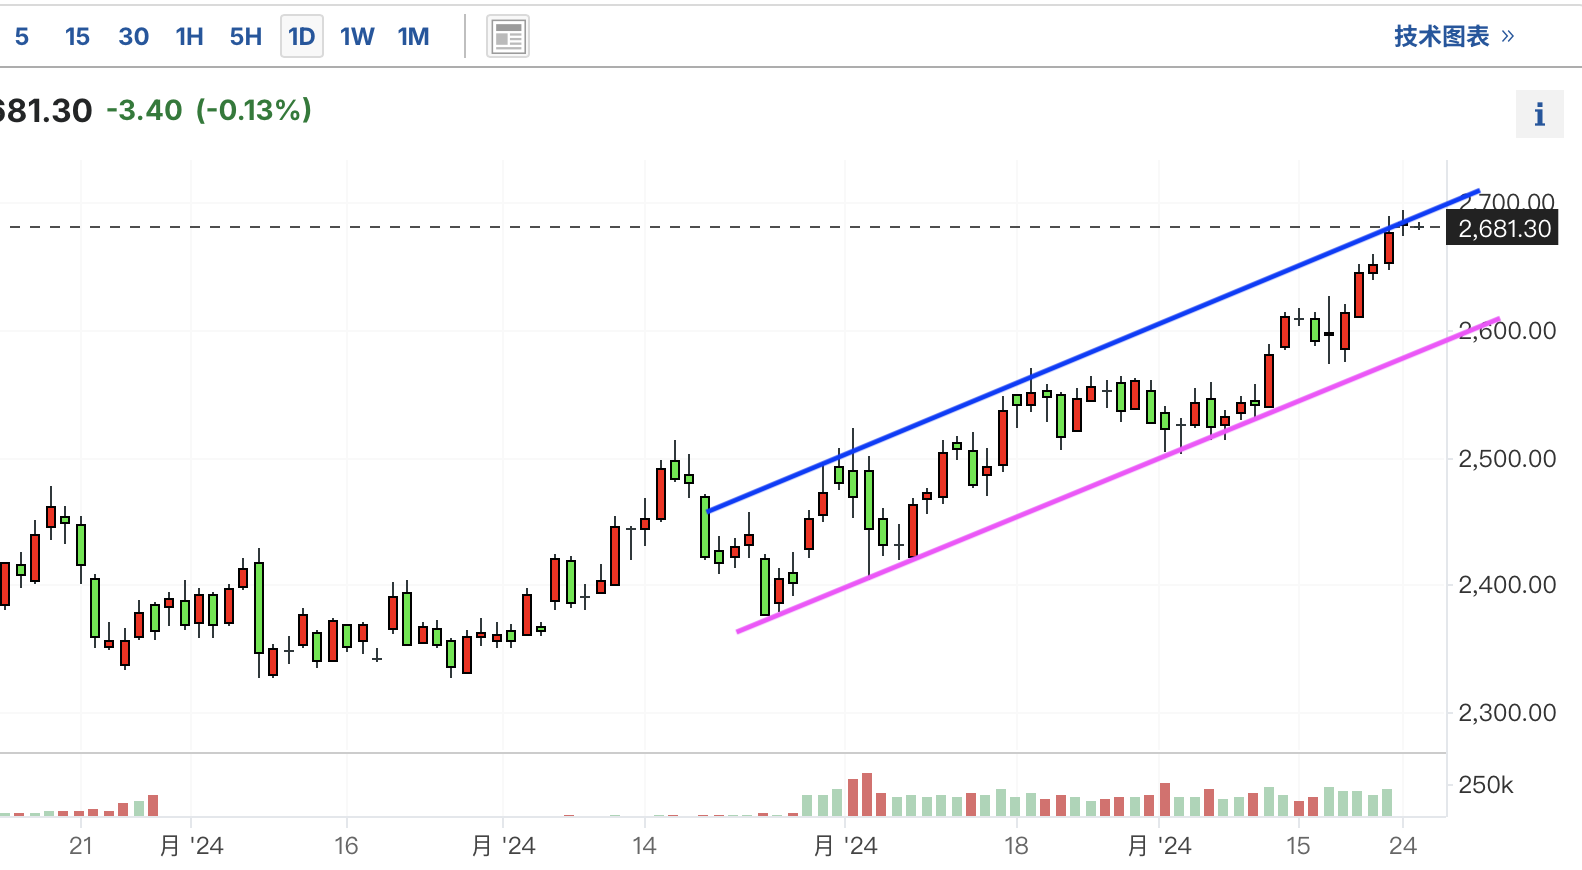Click the 2,681.30 current price label
The height and width of the screenshot is (870, 1582).
pos(1503,229)
